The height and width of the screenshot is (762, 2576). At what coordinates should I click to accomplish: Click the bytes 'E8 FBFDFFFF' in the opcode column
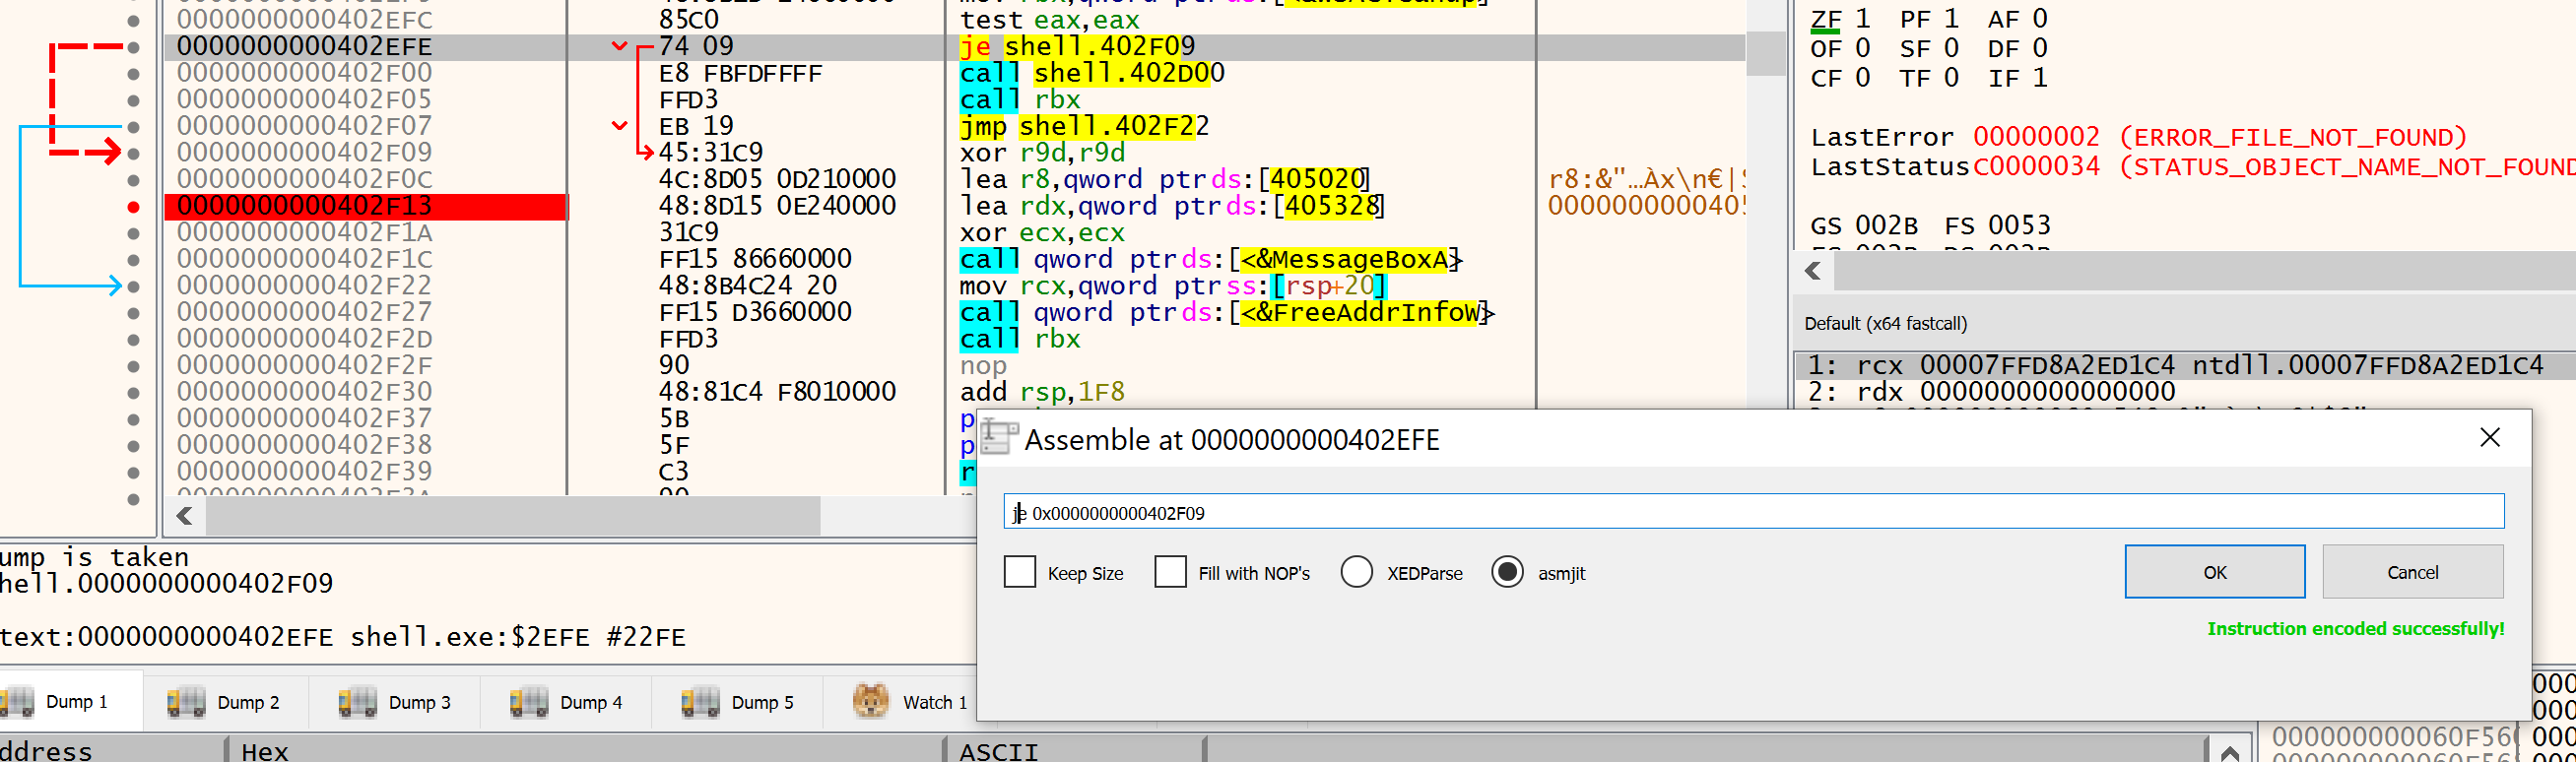tap(740, 73)
